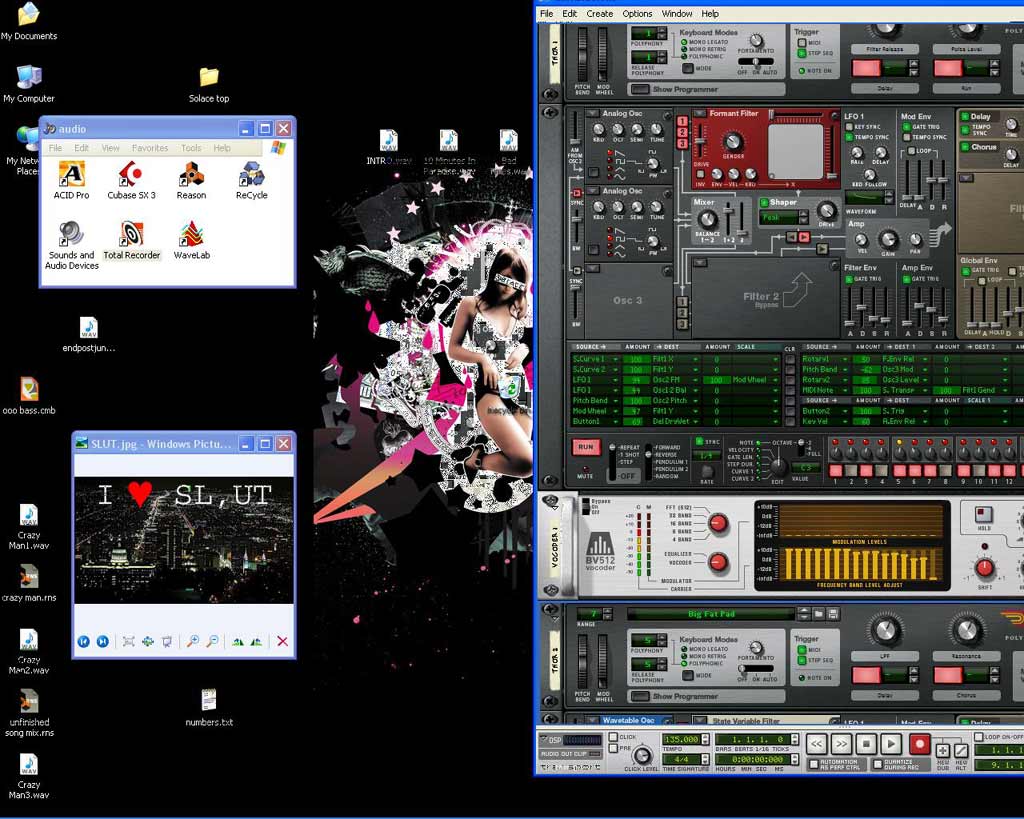The width and height of the screenshot is (1024, 819).
Task: Open the Reason File menu
Action: coord(547,13)
